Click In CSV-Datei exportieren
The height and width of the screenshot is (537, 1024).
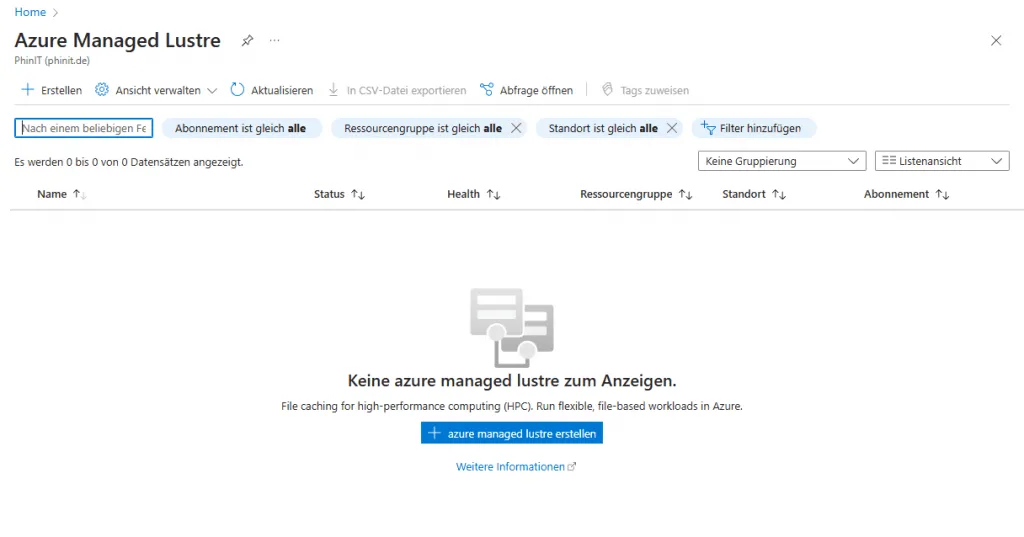point(397,90)
